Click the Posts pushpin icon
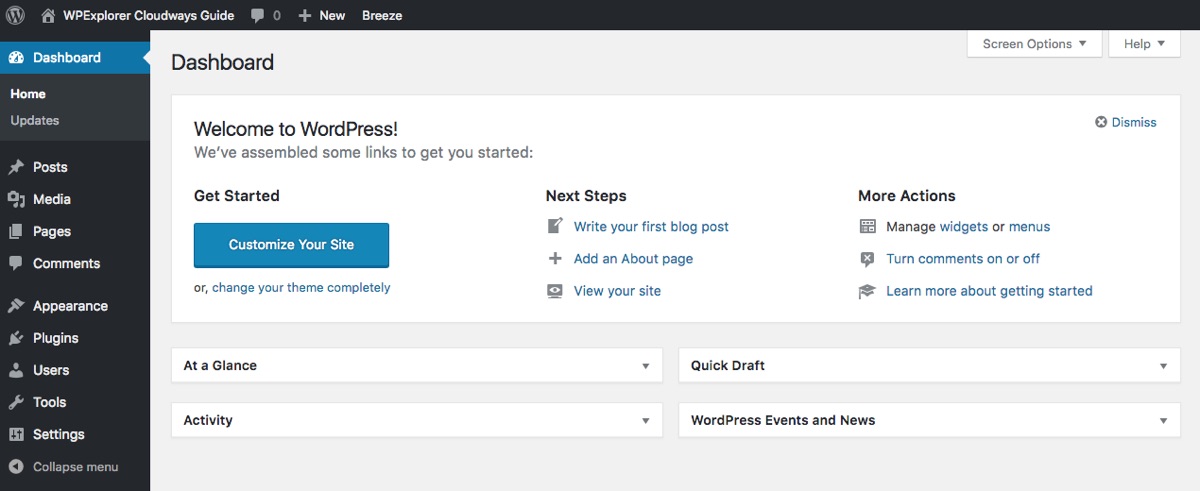 pos(16,167)
